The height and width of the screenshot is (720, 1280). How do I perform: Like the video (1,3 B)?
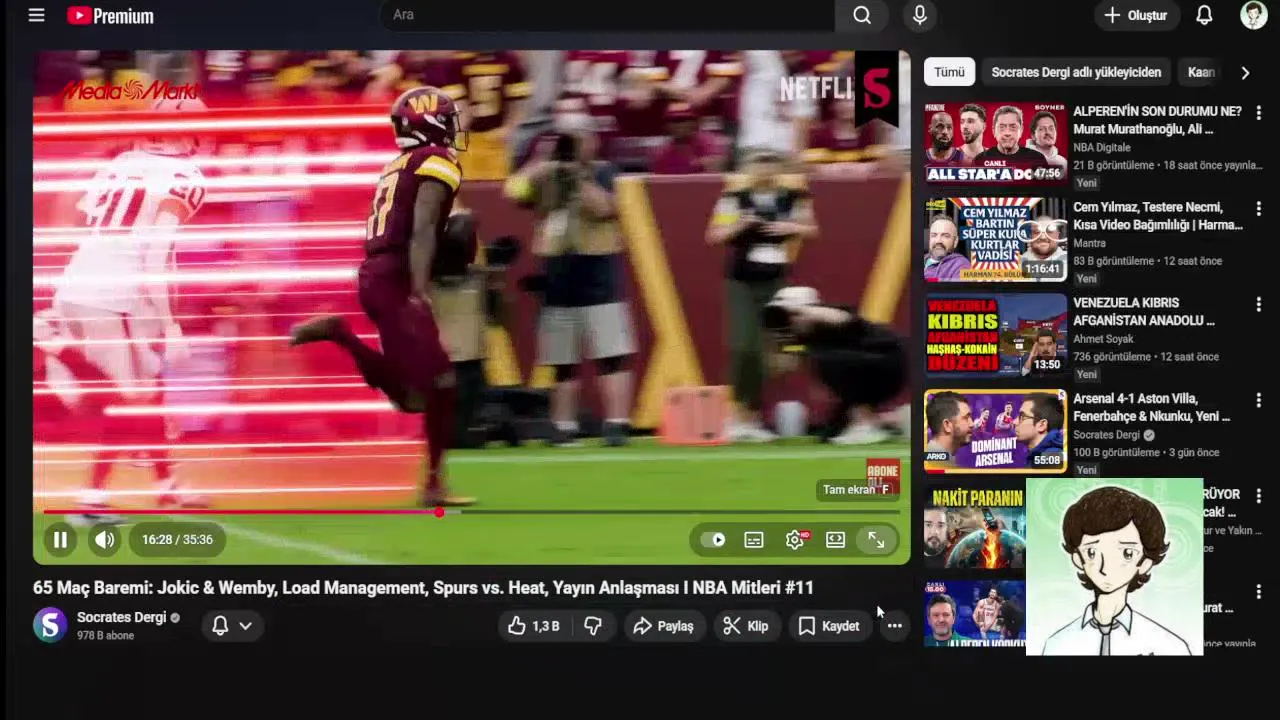click(534, 626)
